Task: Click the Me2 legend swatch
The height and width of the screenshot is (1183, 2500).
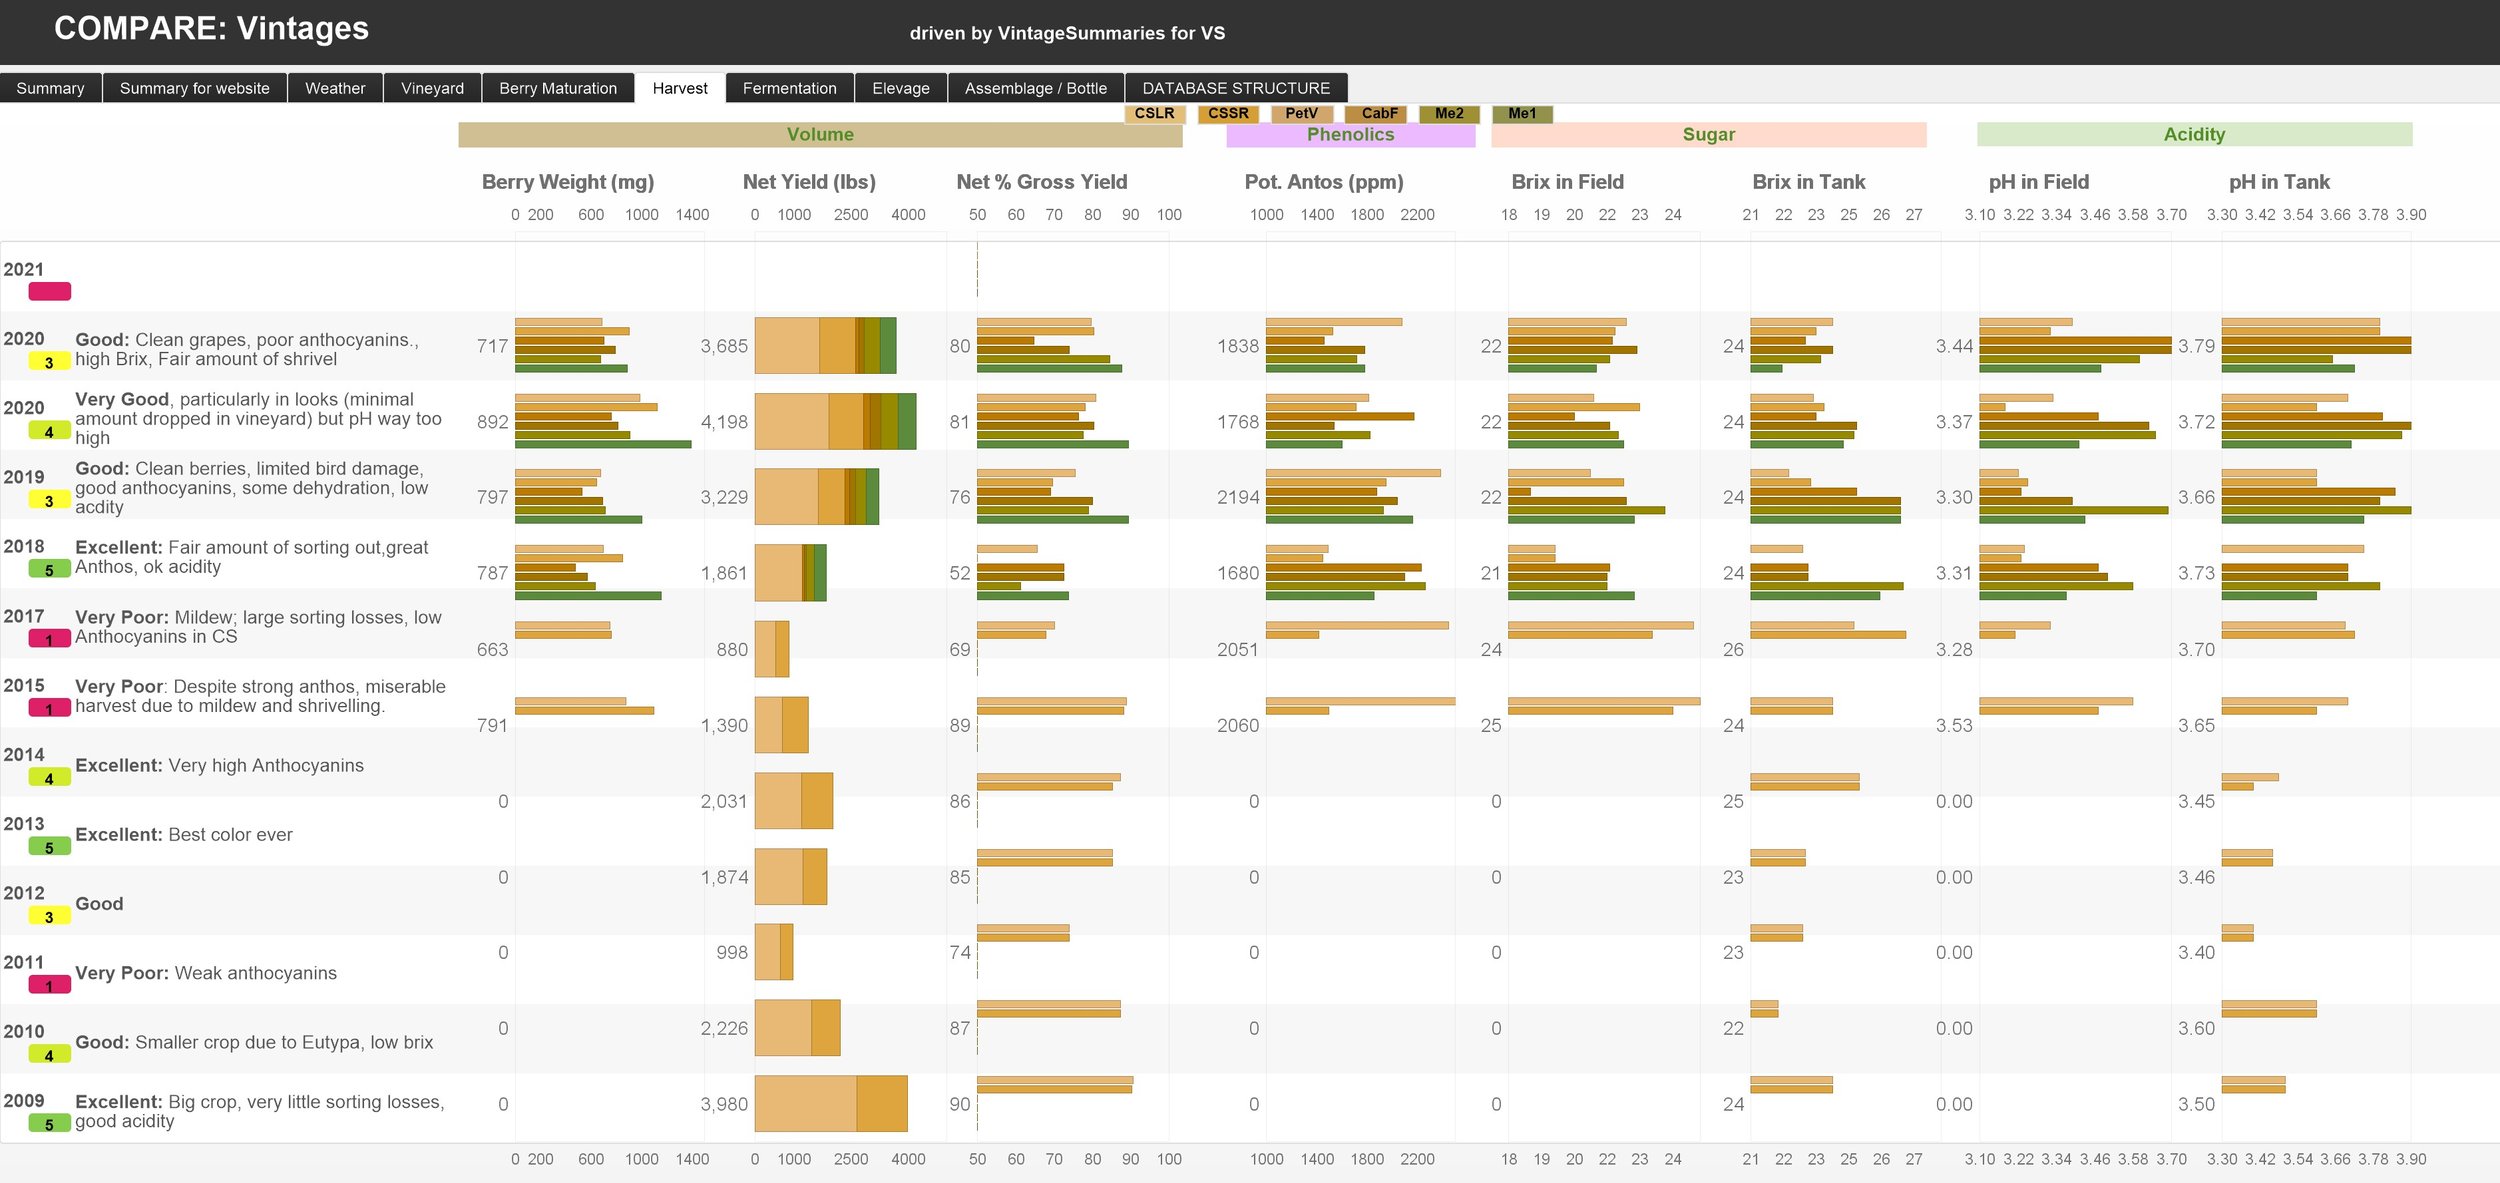Action: pos(1449,114)
